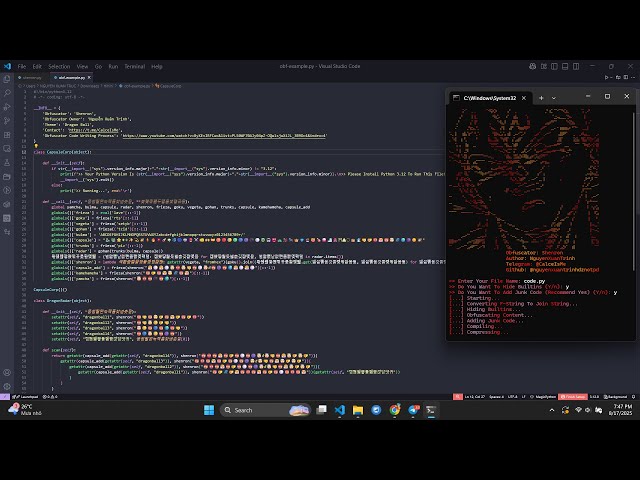Open the YouTube URL link in code
This screenshot has width=640, height=480.
(x=224, y=136)
